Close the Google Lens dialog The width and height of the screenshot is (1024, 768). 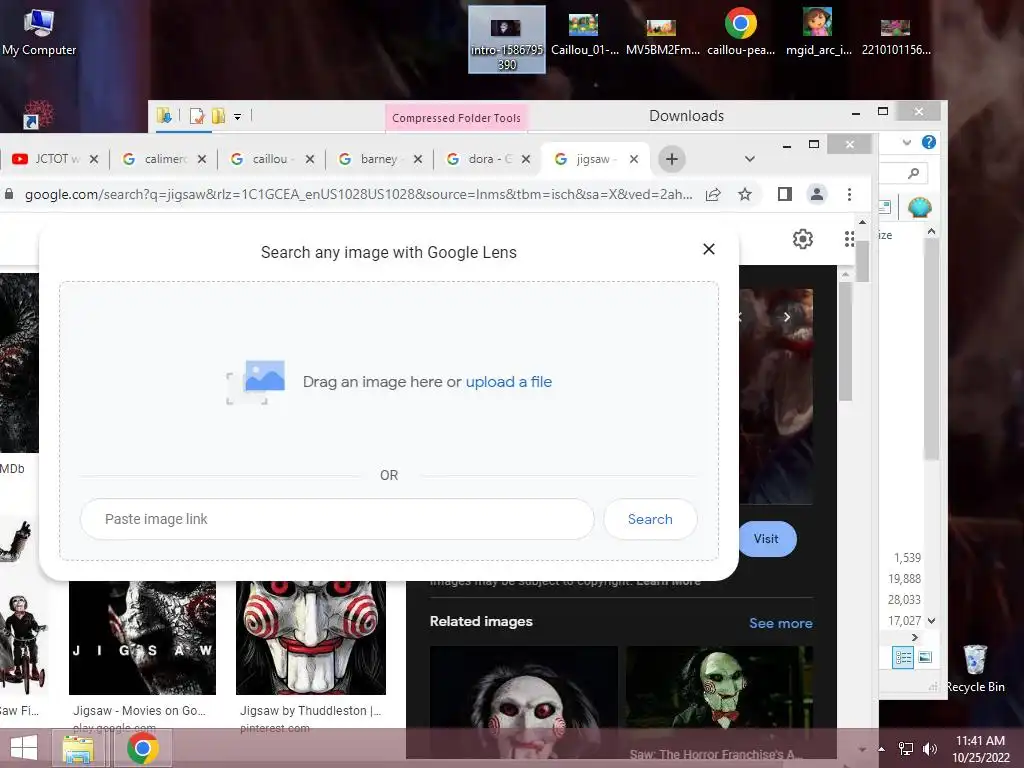709,249
